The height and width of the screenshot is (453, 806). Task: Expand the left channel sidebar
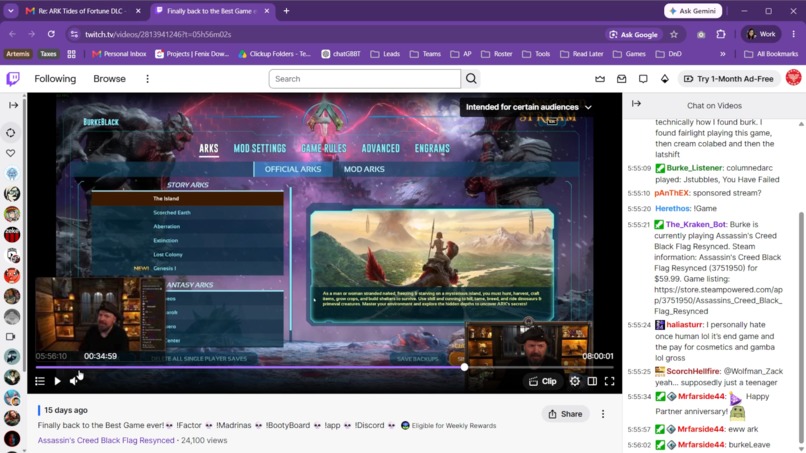click(x=13, y=105)
